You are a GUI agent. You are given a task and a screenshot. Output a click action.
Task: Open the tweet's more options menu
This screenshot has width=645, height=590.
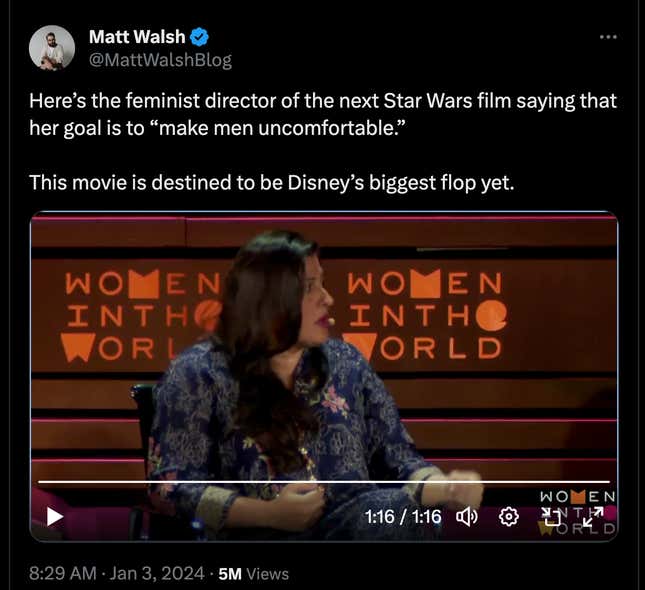[607, 37]
